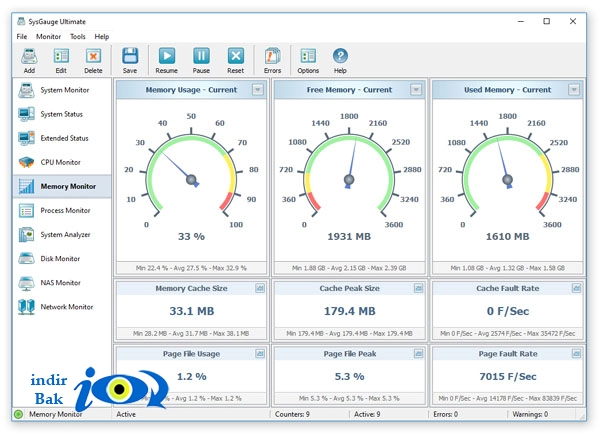
Task: Click Errors: 0 in the status bar
Action: [445, 414]
